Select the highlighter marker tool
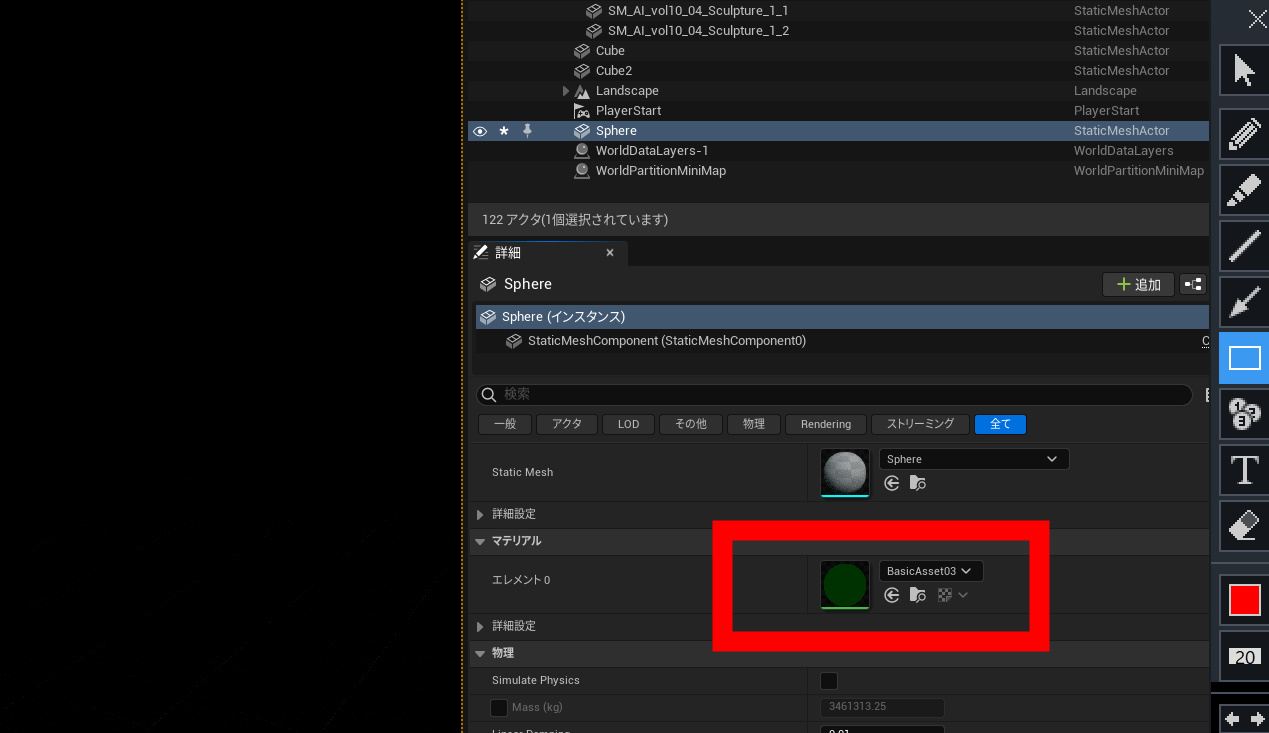Image resolution: width=1269 pixels, height=733 pixels. pyautogui.click(x=1244, y=190)
